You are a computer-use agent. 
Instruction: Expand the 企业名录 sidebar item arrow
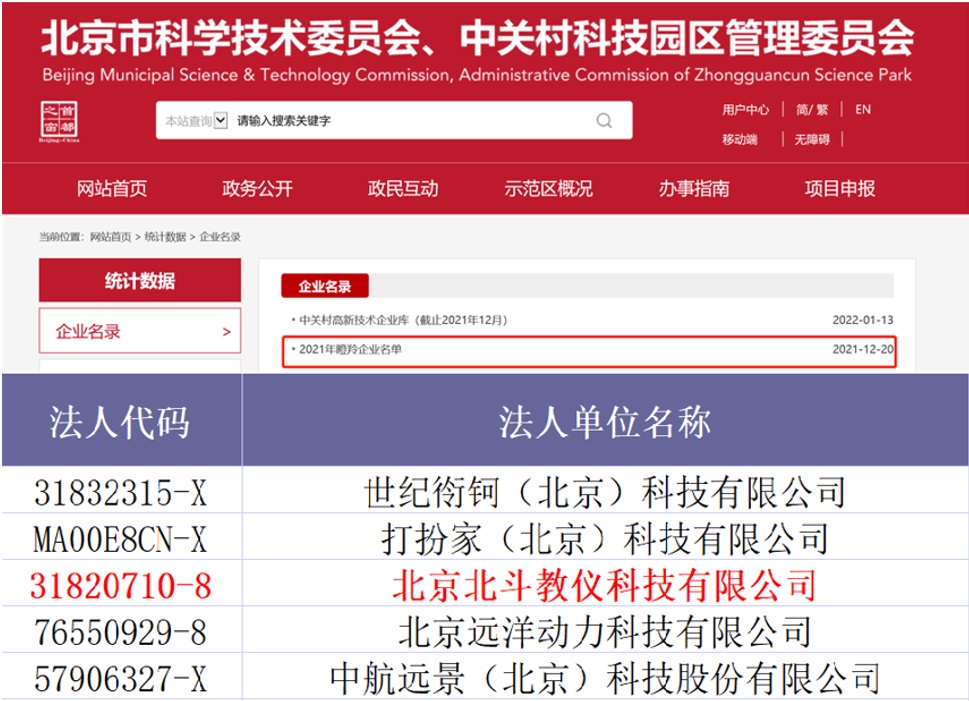pos(226,332)
